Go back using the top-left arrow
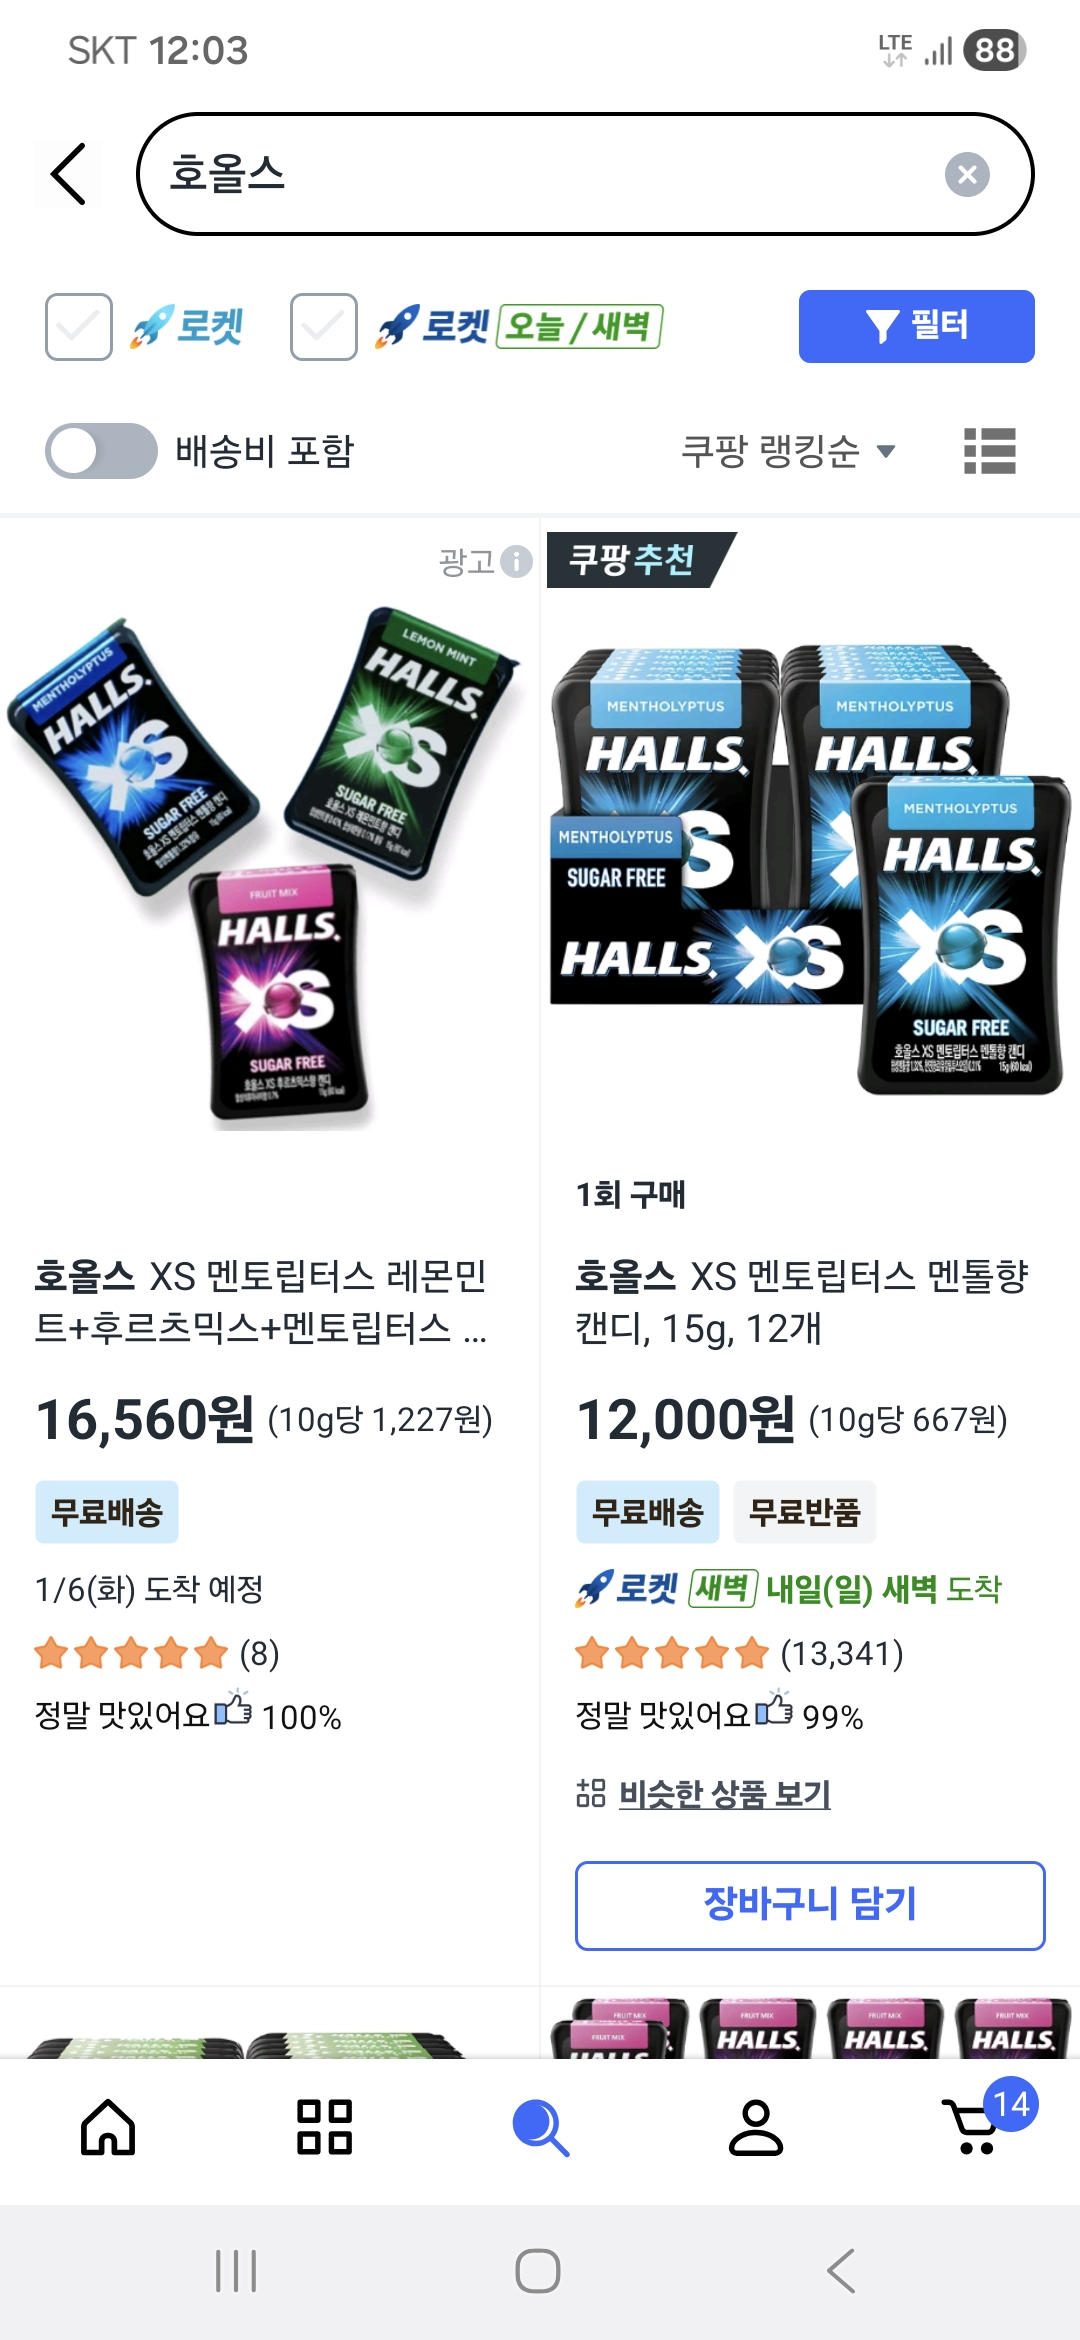The image size is (1080, 2340). pos(69,174)
